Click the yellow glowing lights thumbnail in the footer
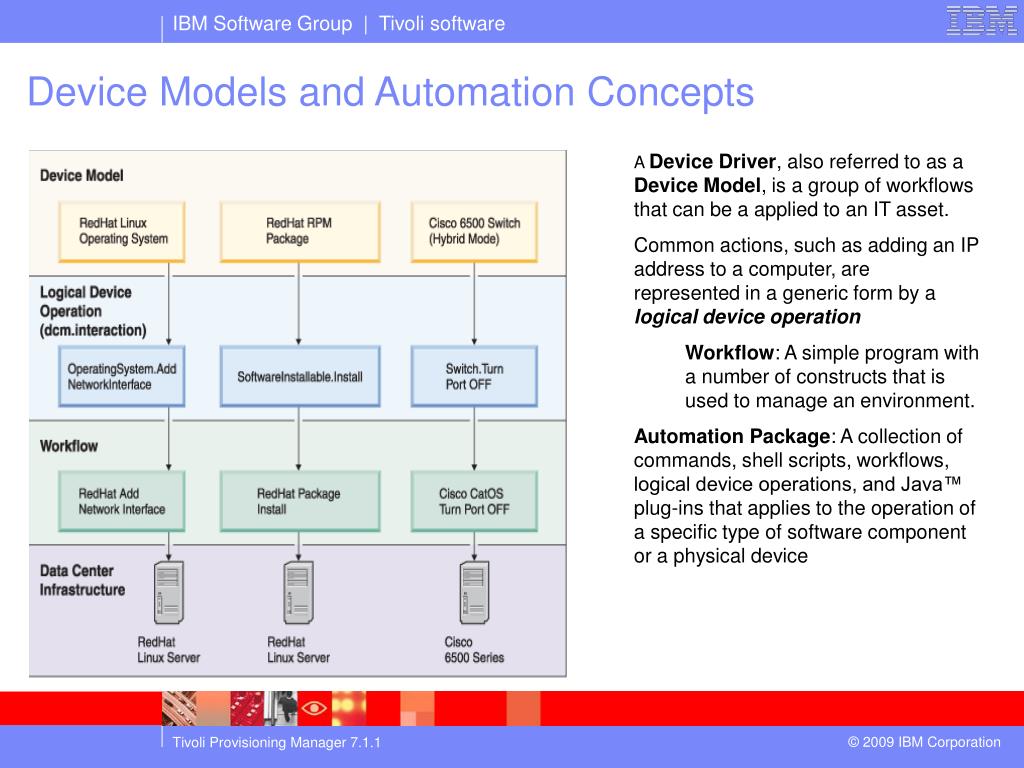The image size is (1024, 768). (x=349, y=708)
